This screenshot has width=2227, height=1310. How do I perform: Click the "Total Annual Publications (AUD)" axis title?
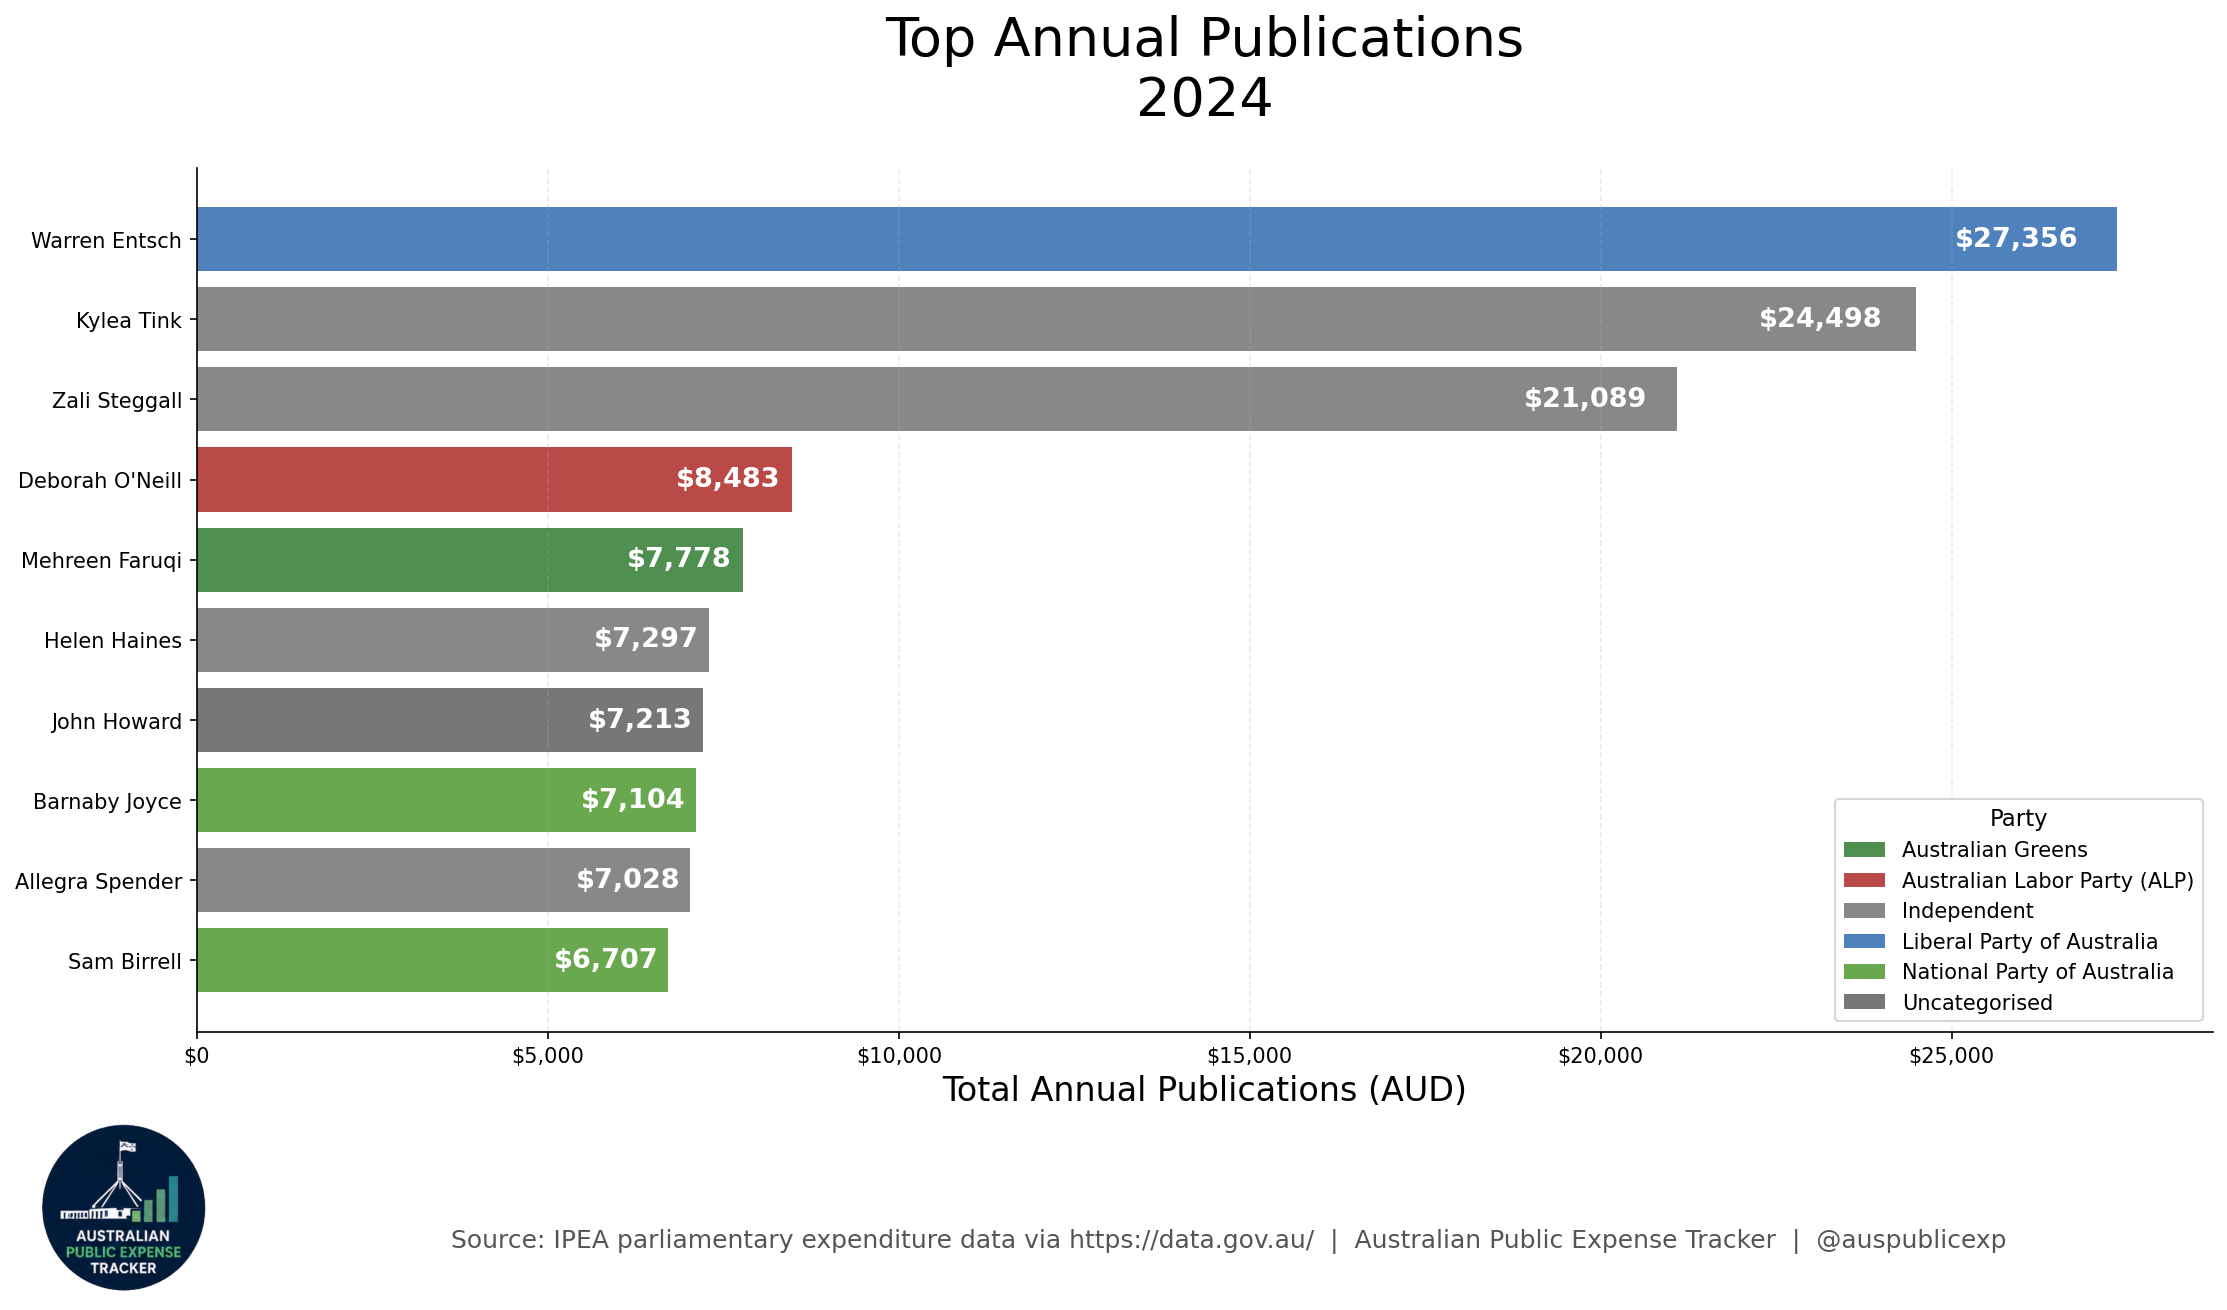[x=1205, y=1090]
